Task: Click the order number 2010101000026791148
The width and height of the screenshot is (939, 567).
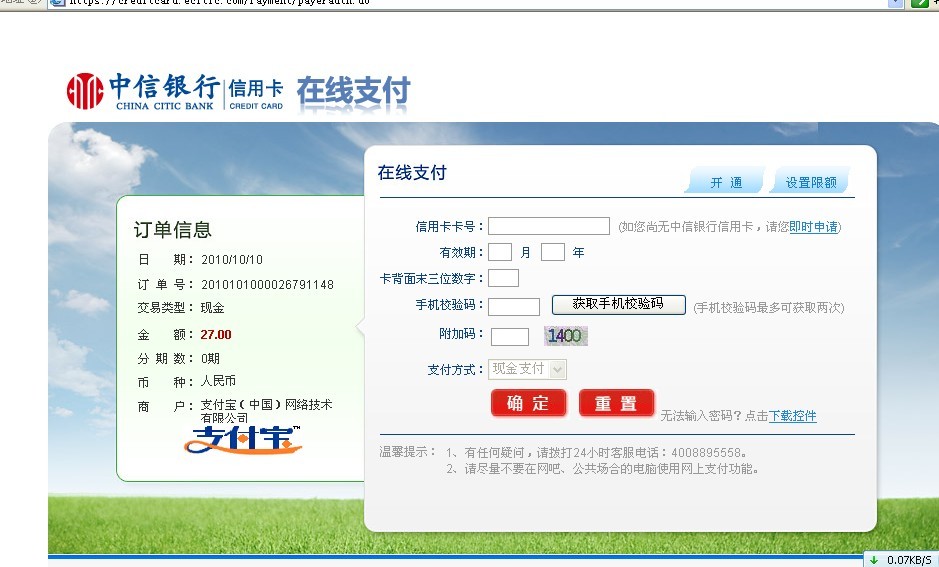Action: click(x=268, y=284)
